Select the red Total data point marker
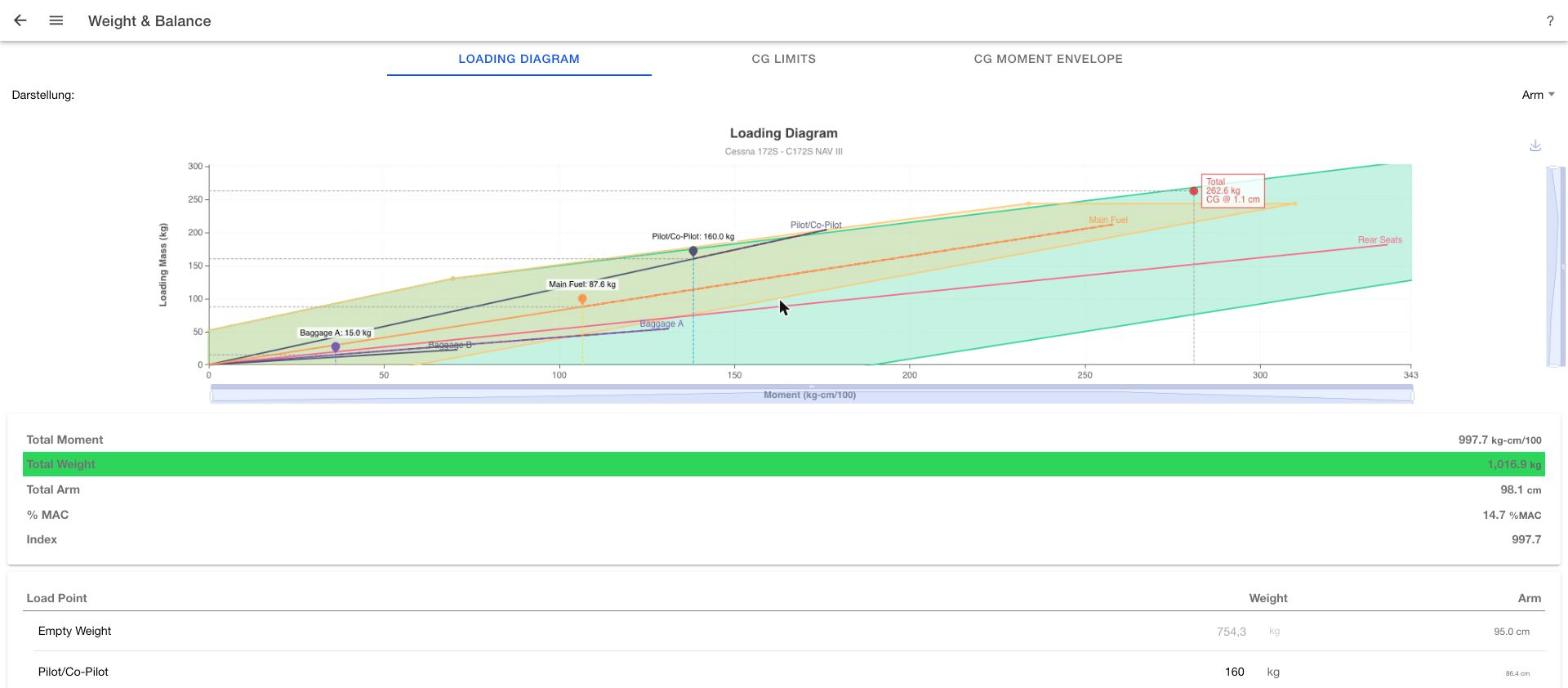 pyautogui.click(x=1193, y=191)
